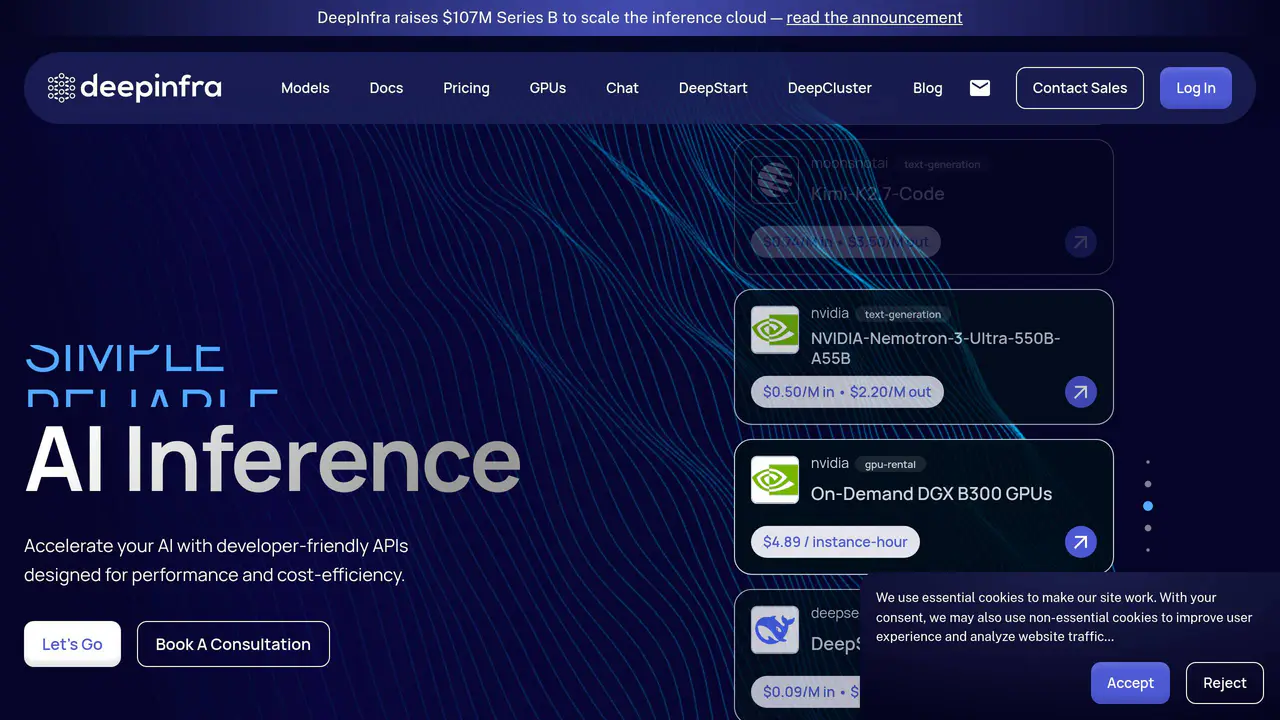Click the gpu-rental tag
The width and height of the screenshot is (1280, 720).
(x=890, y=464)
